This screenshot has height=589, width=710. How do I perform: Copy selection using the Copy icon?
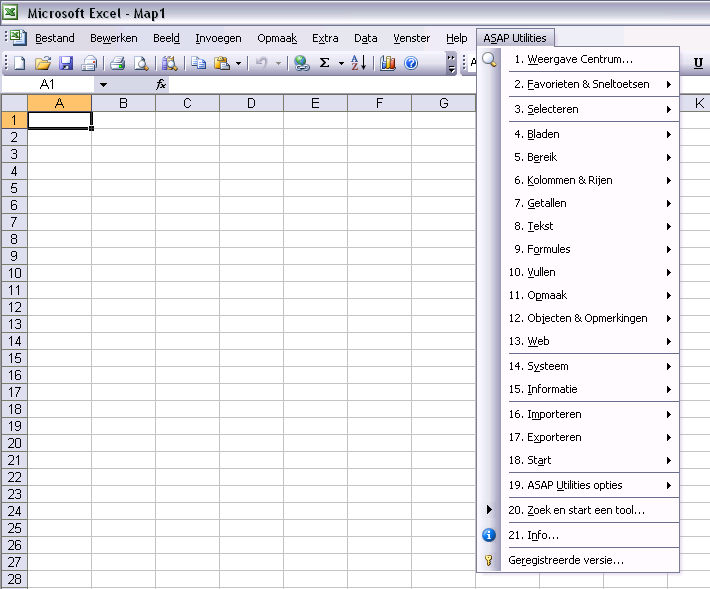(198, 63)
